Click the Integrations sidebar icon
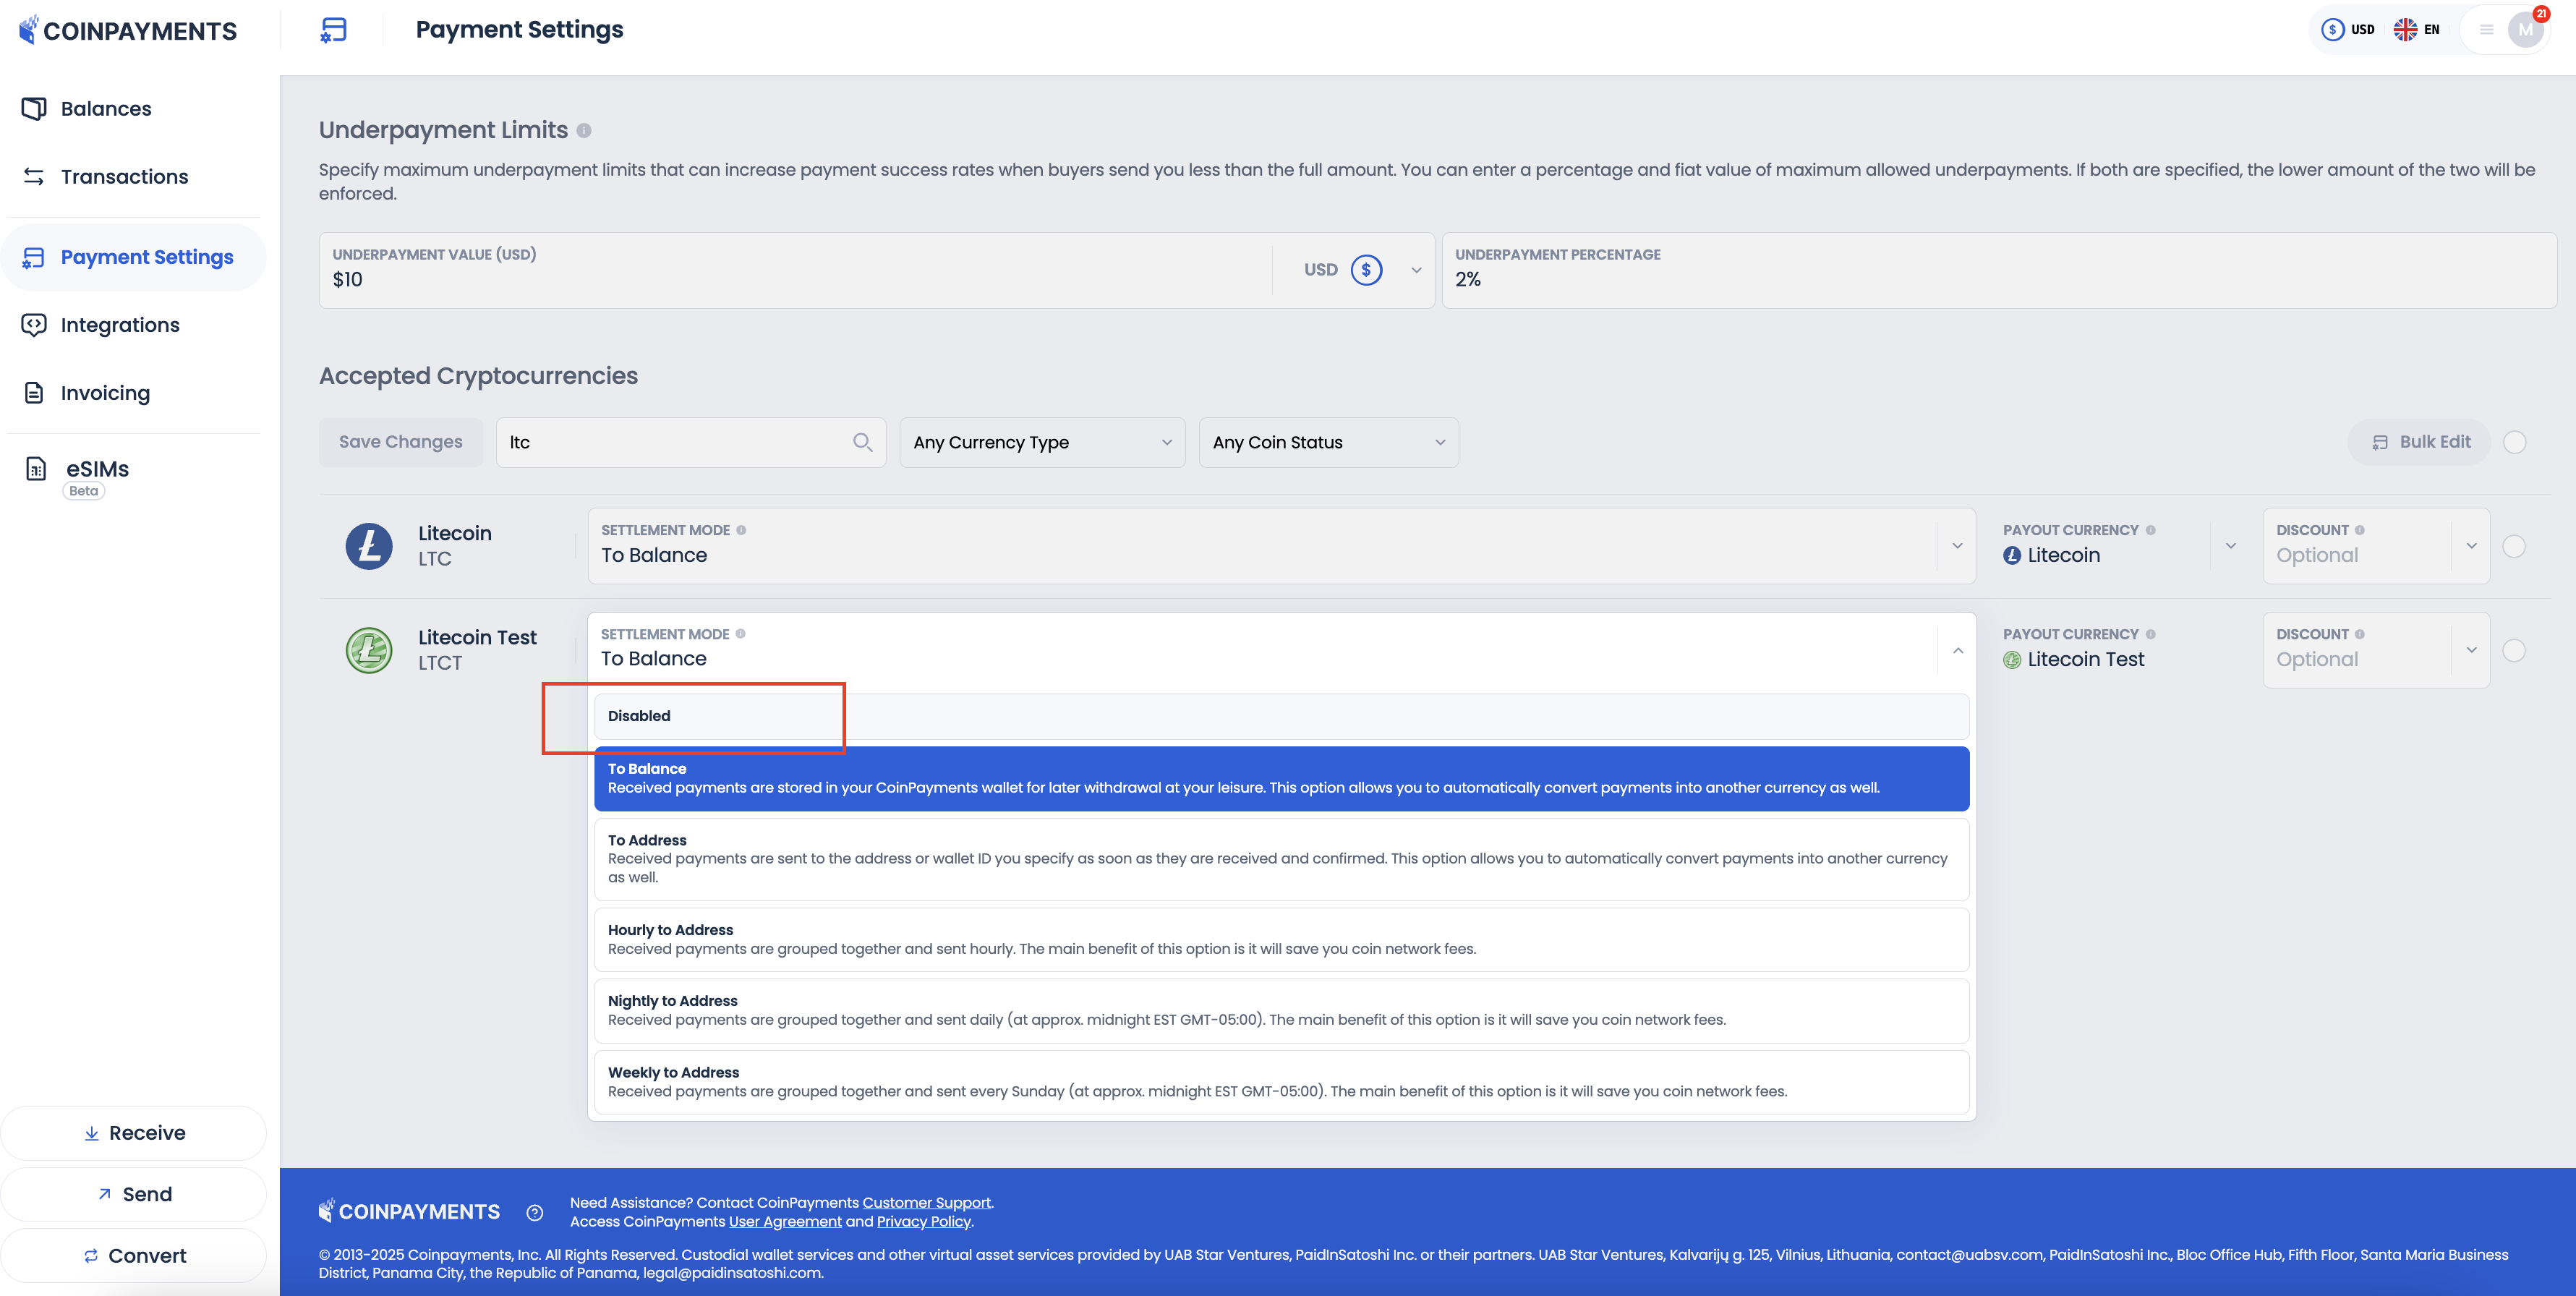The image size is (2576, 1296). 33,324
